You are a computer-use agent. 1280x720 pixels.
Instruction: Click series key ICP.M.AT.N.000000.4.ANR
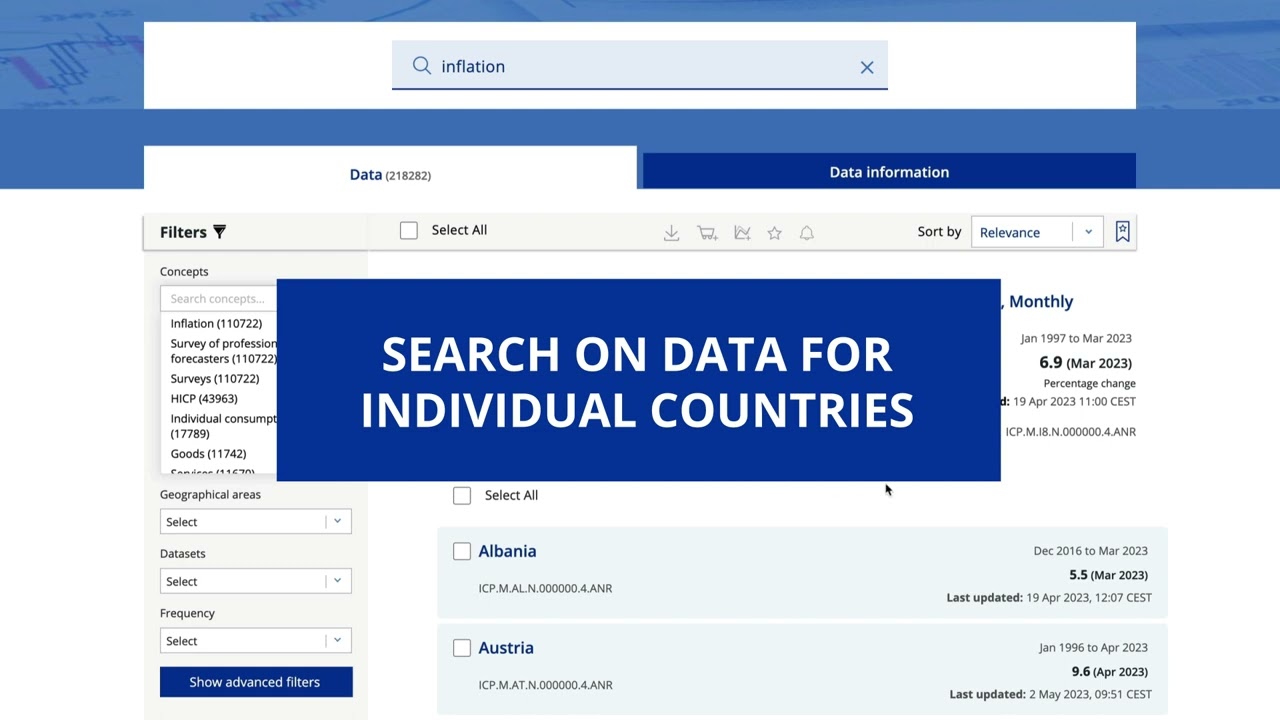point(545,685)
